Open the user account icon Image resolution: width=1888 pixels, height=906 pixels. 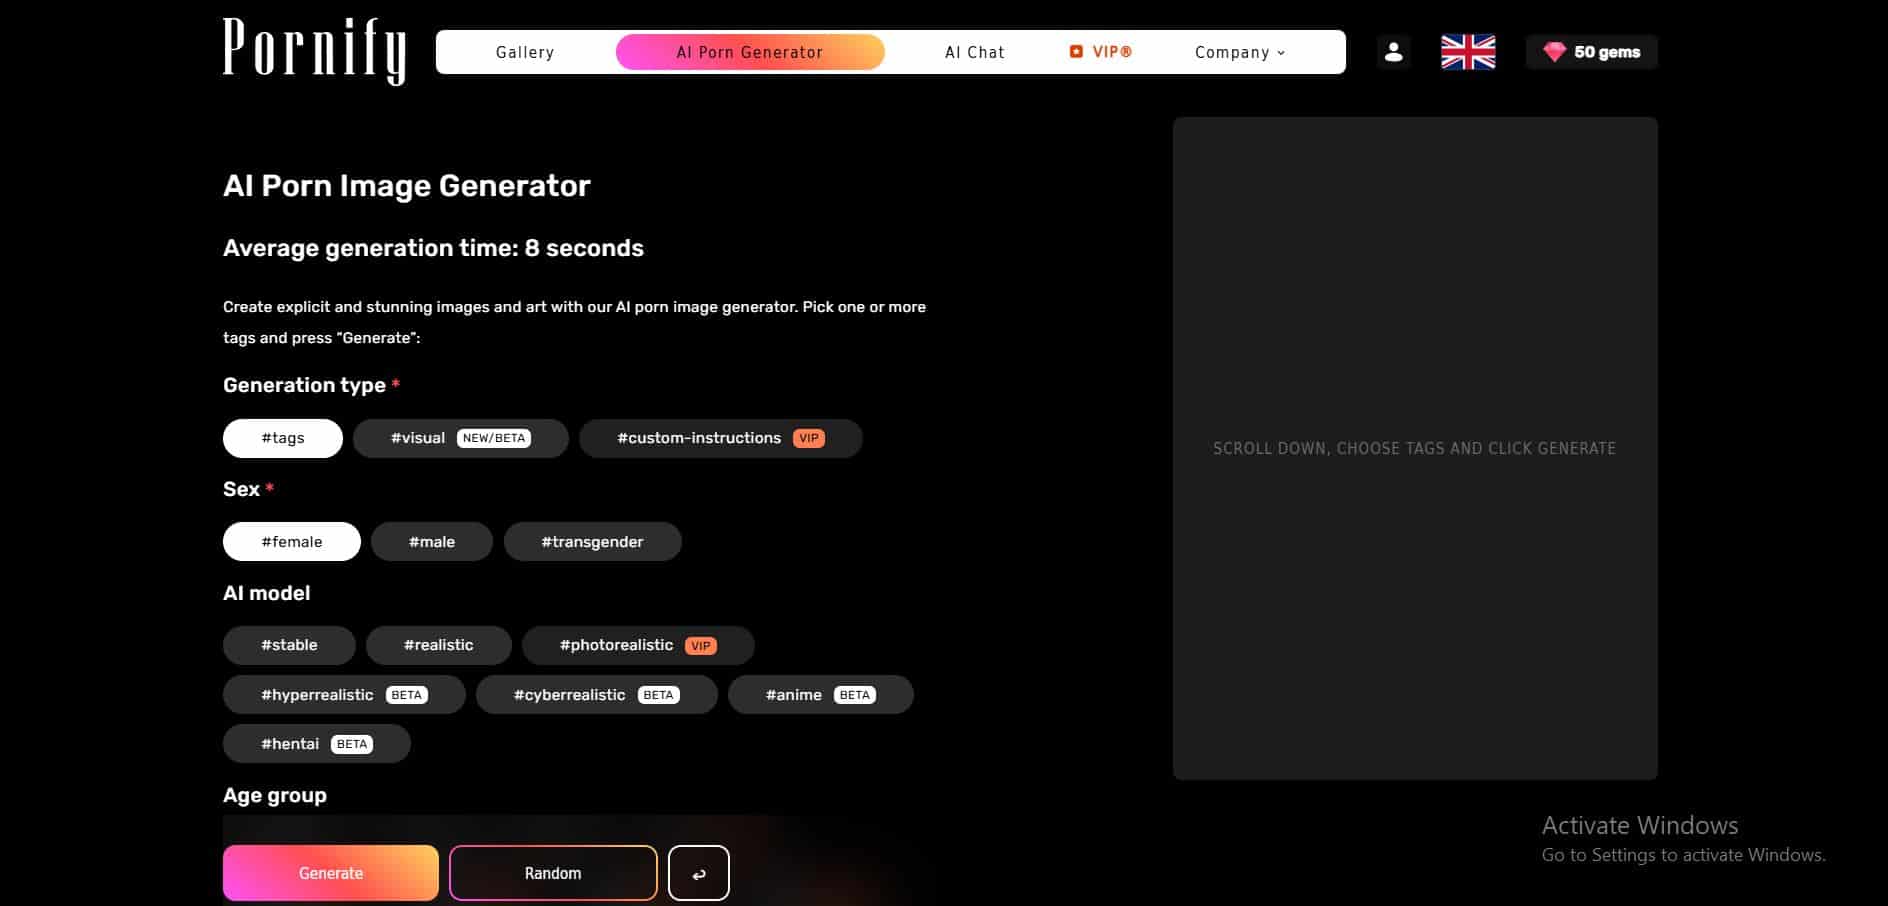(x=1393, y=52)
